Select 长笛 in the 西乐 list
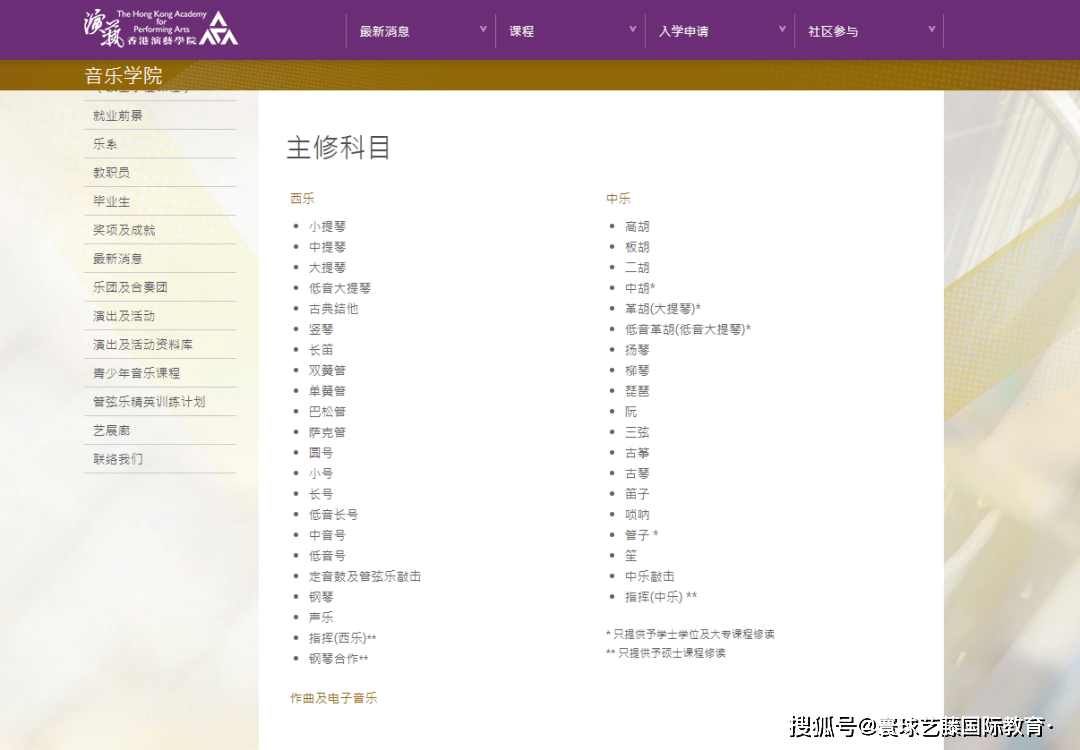The height and width of the screenshot is (750, 1080). 321,350
